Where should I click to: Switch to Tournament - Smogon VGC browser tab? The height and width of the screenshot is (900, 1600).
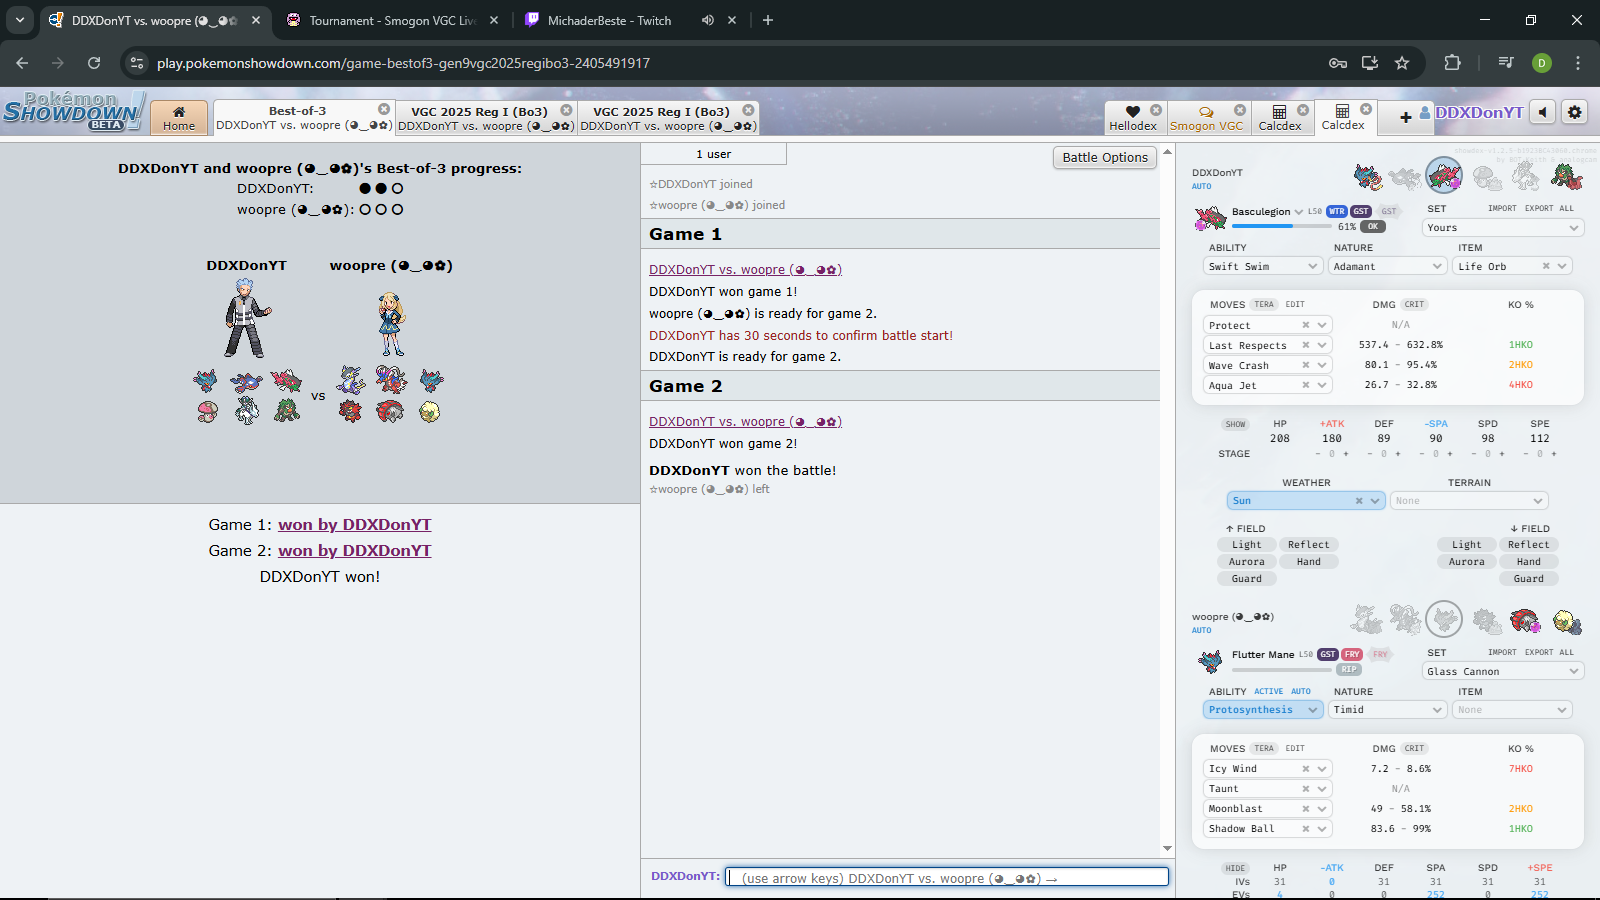[x=392, y=20]
